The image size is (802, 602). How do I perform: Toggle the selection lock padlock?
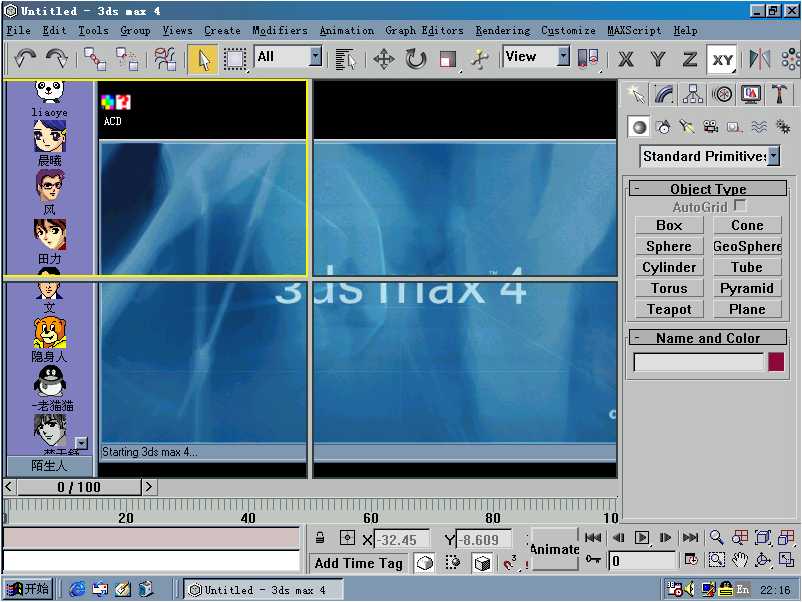point(320,538)
